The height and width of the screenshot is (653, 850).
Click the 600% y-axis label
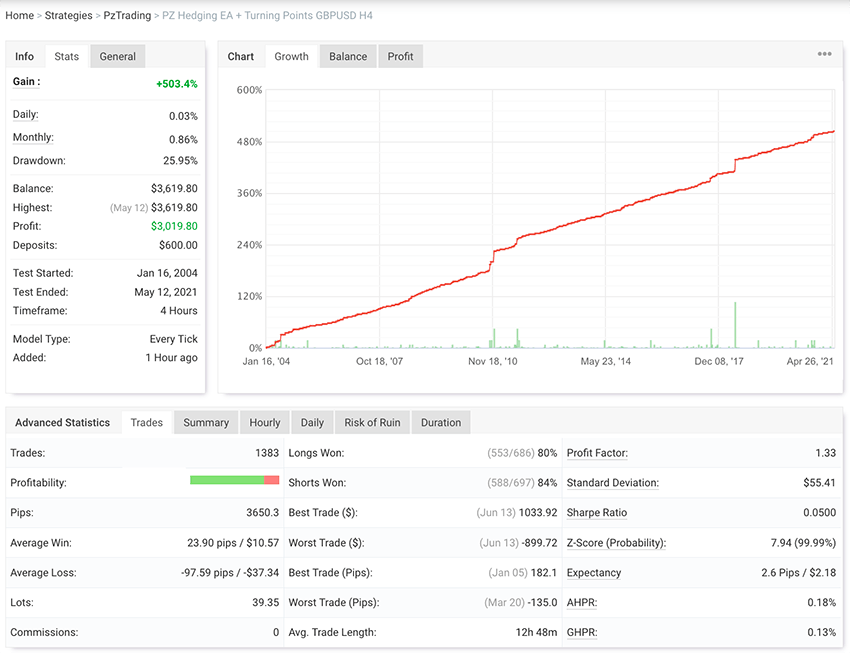(249, 90)
